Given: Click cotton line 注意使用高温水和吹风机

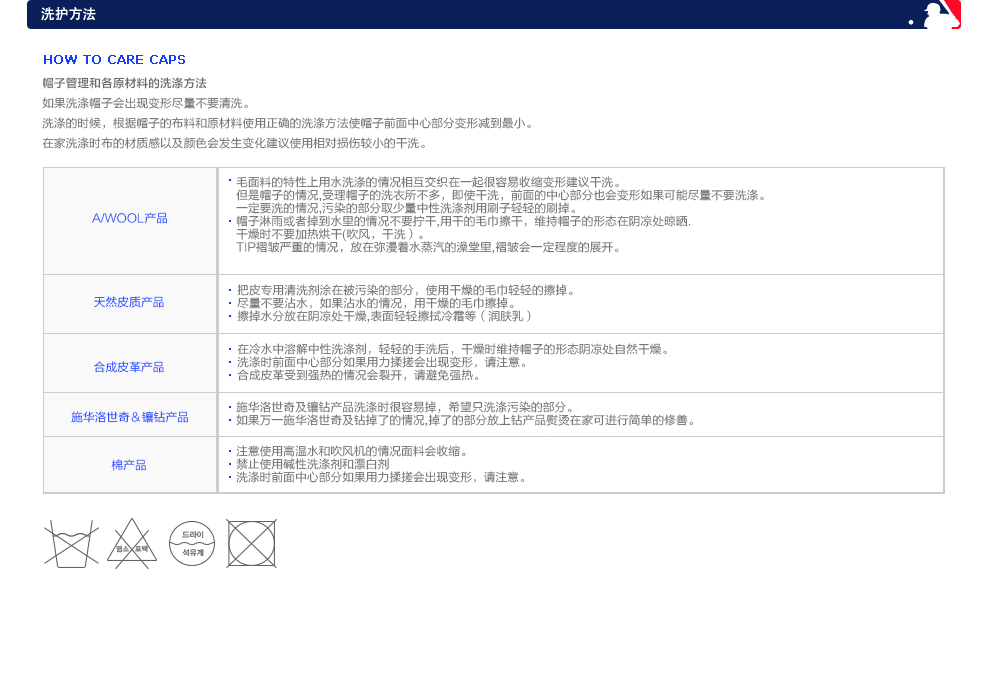Looking at the screenshot, I should (x=352, y=452).
